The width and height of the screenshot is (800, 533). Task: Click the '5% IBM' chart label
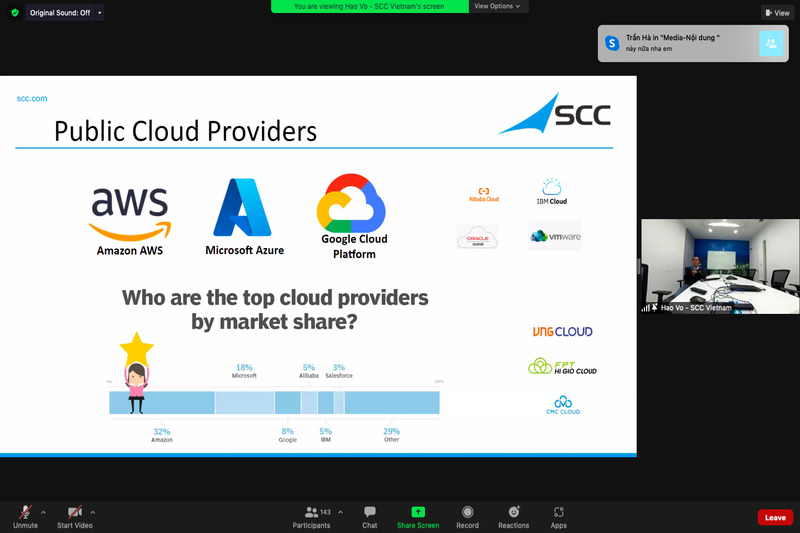coord(326,435)
